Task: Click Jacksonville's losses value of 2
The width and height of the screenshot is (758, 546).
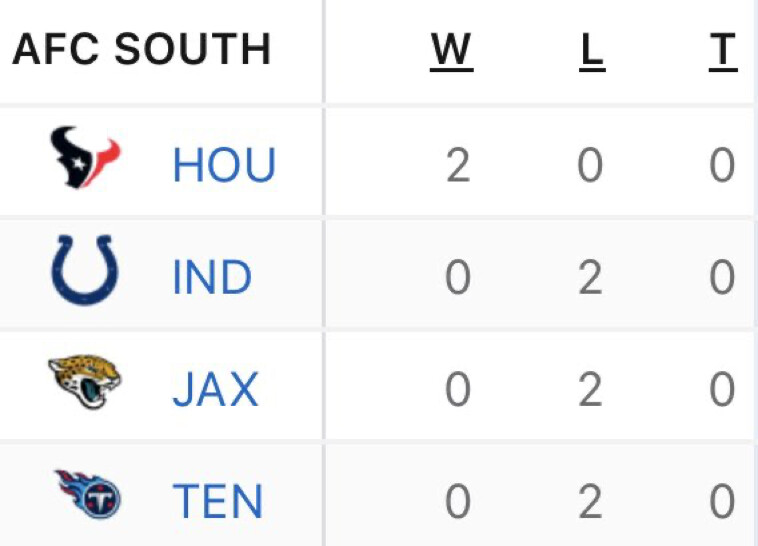Action: tap(590, 390)
